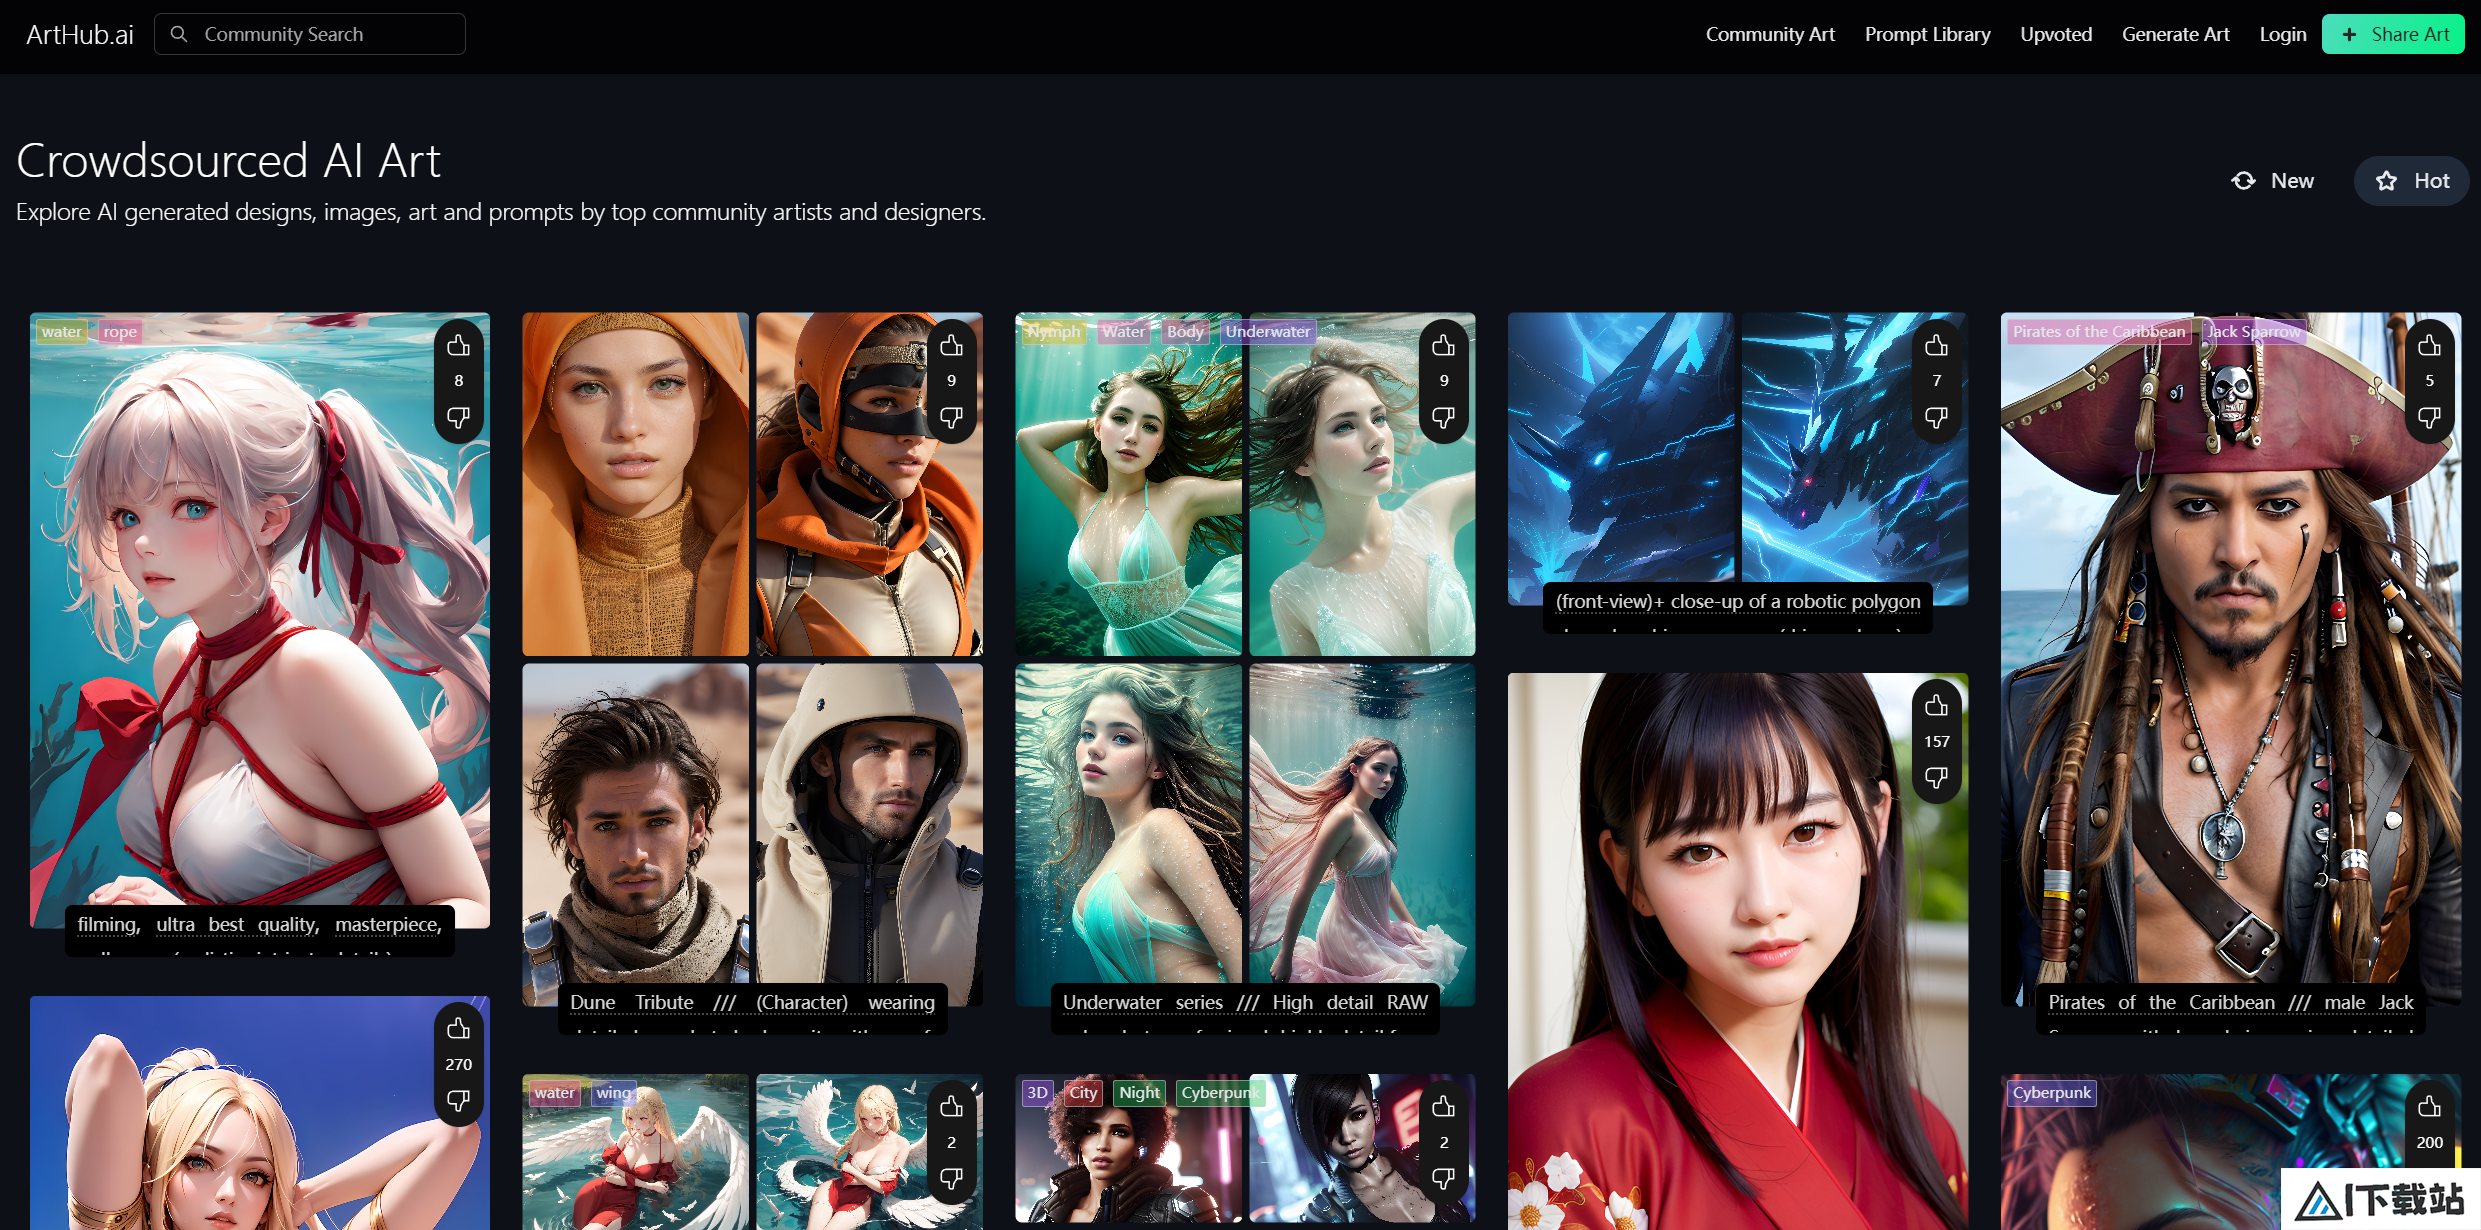Sort artwork by Hot

pos(2411,181)
